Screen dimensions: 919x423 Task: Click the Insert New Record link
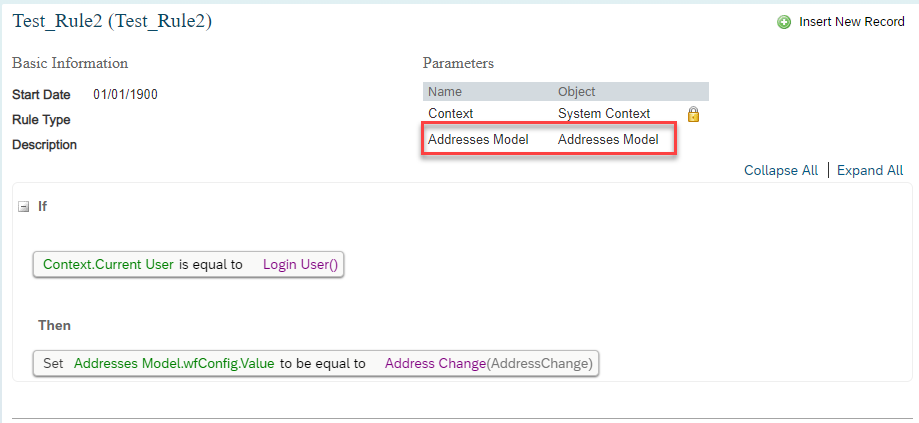coord(852,22)
